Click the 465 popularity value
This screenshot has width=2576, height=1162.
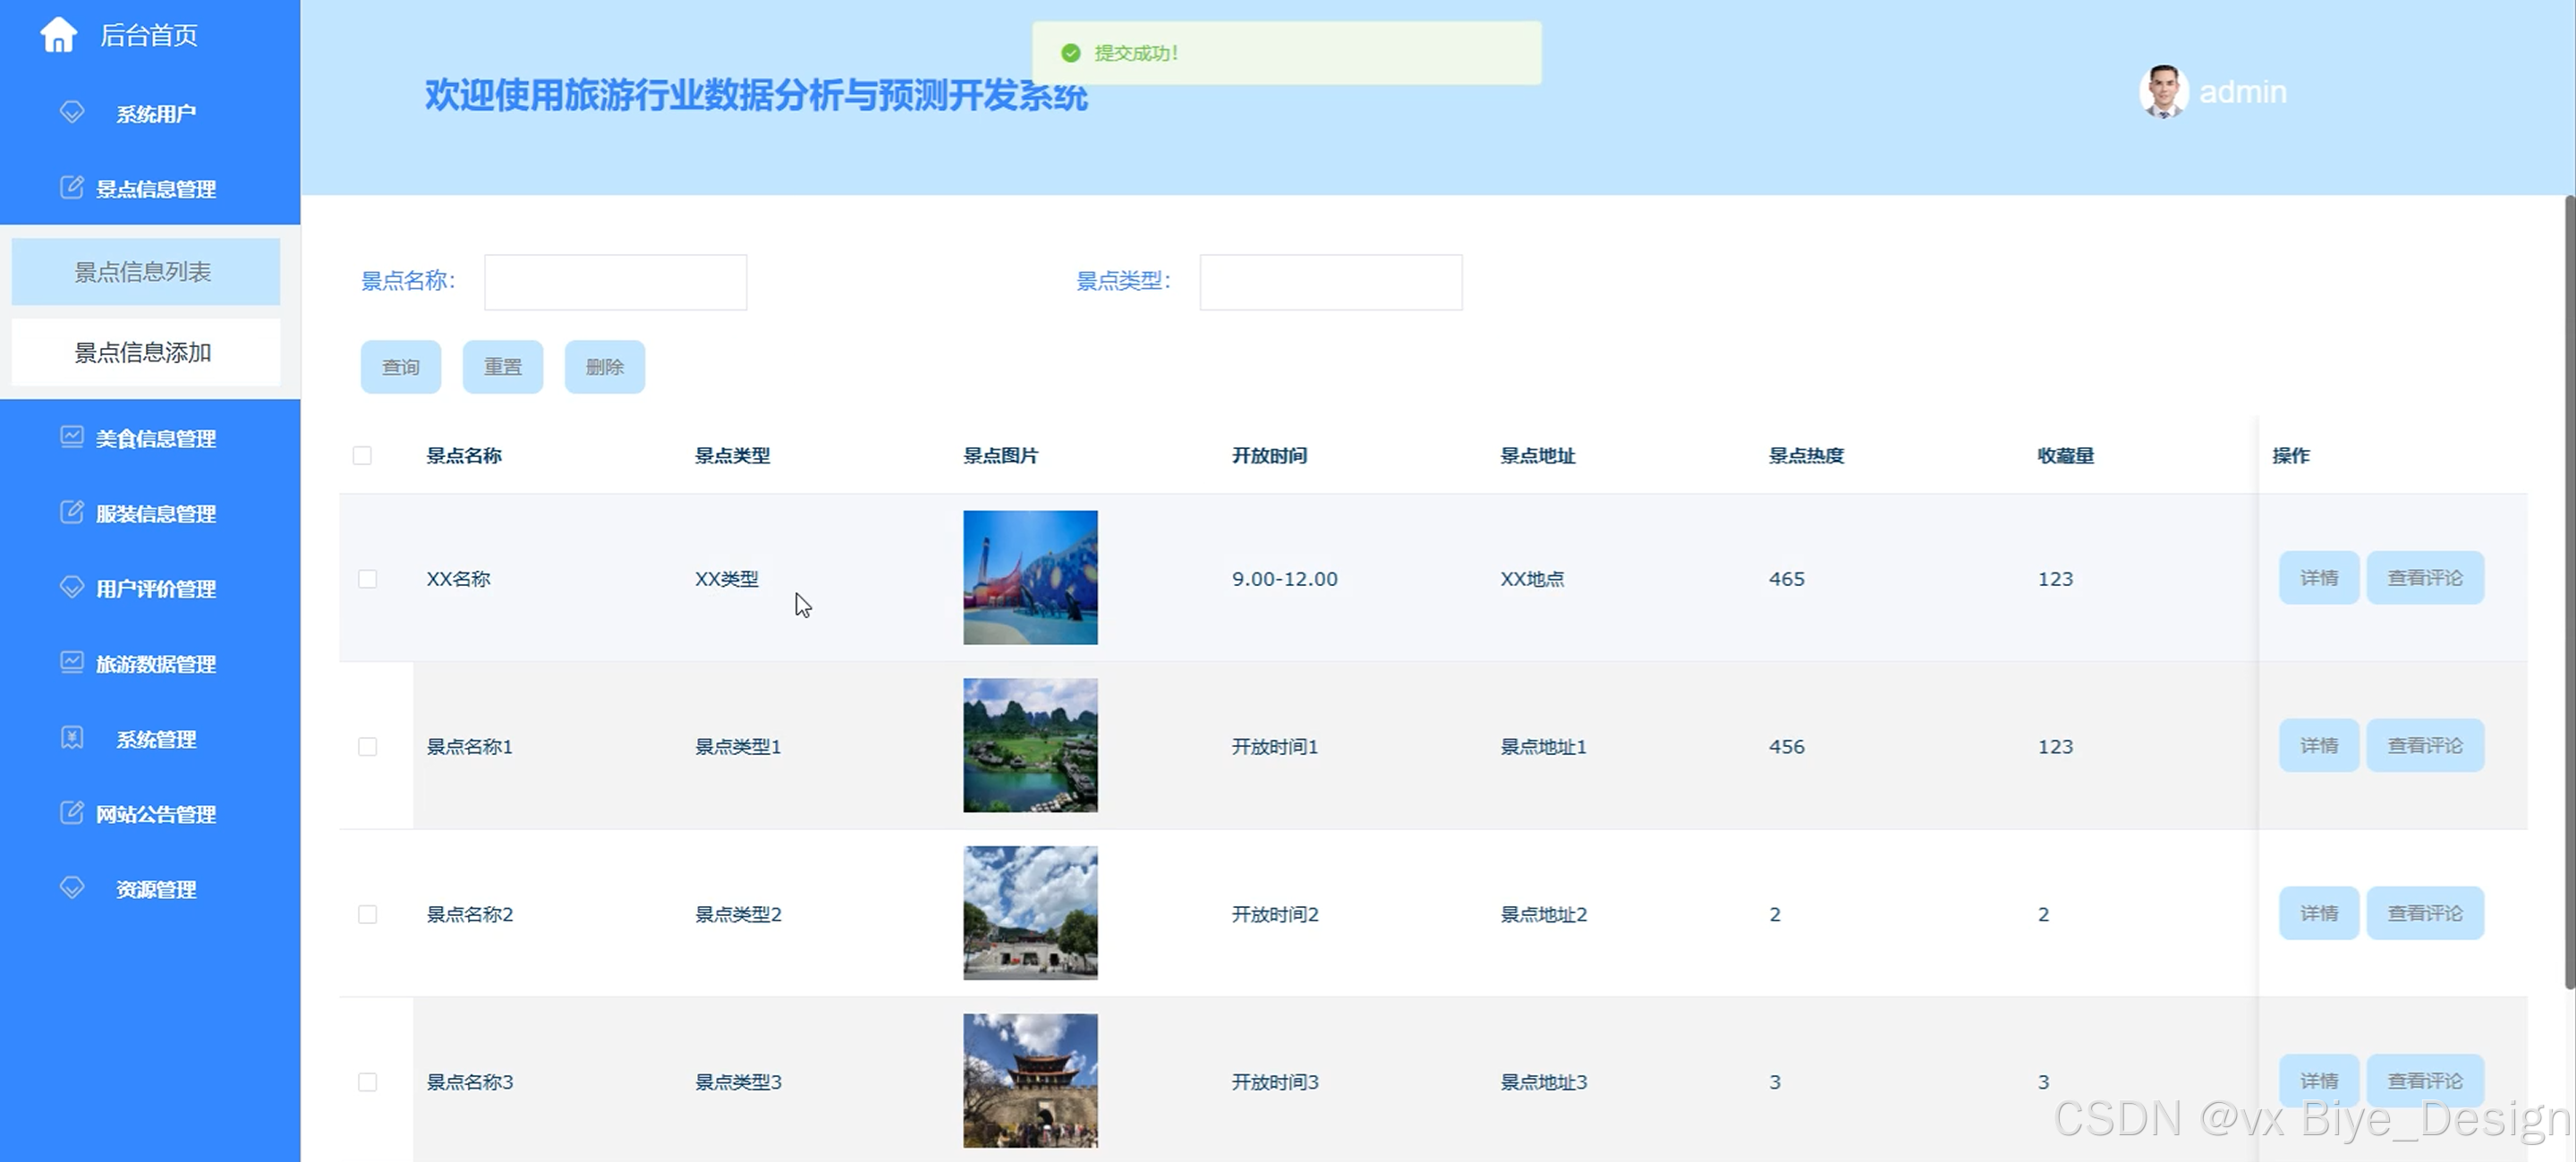(x=1786, y=579)
